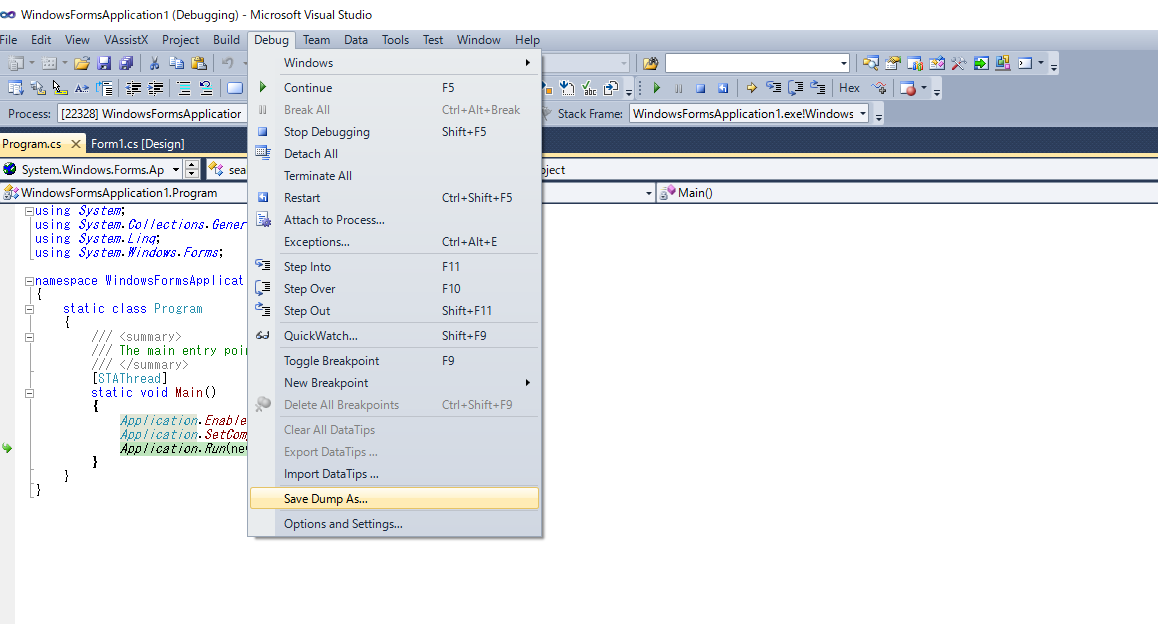Click the Paste clipboard icon
This screenshot has width=1158, height=624.
[199, 64]
